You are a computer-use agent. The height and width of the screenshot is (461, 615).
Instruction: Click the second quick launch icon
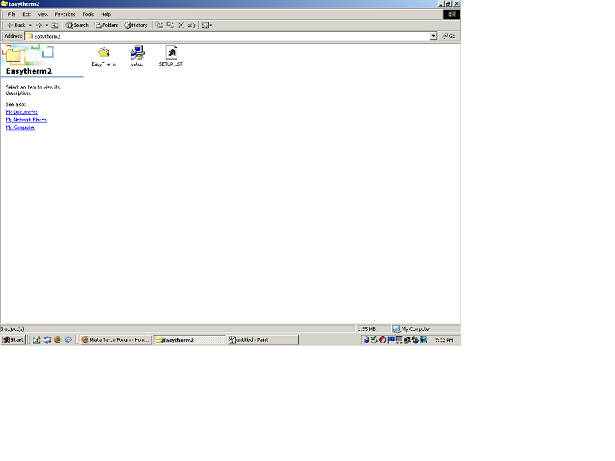pyautogui.click(x=47, y=340)
